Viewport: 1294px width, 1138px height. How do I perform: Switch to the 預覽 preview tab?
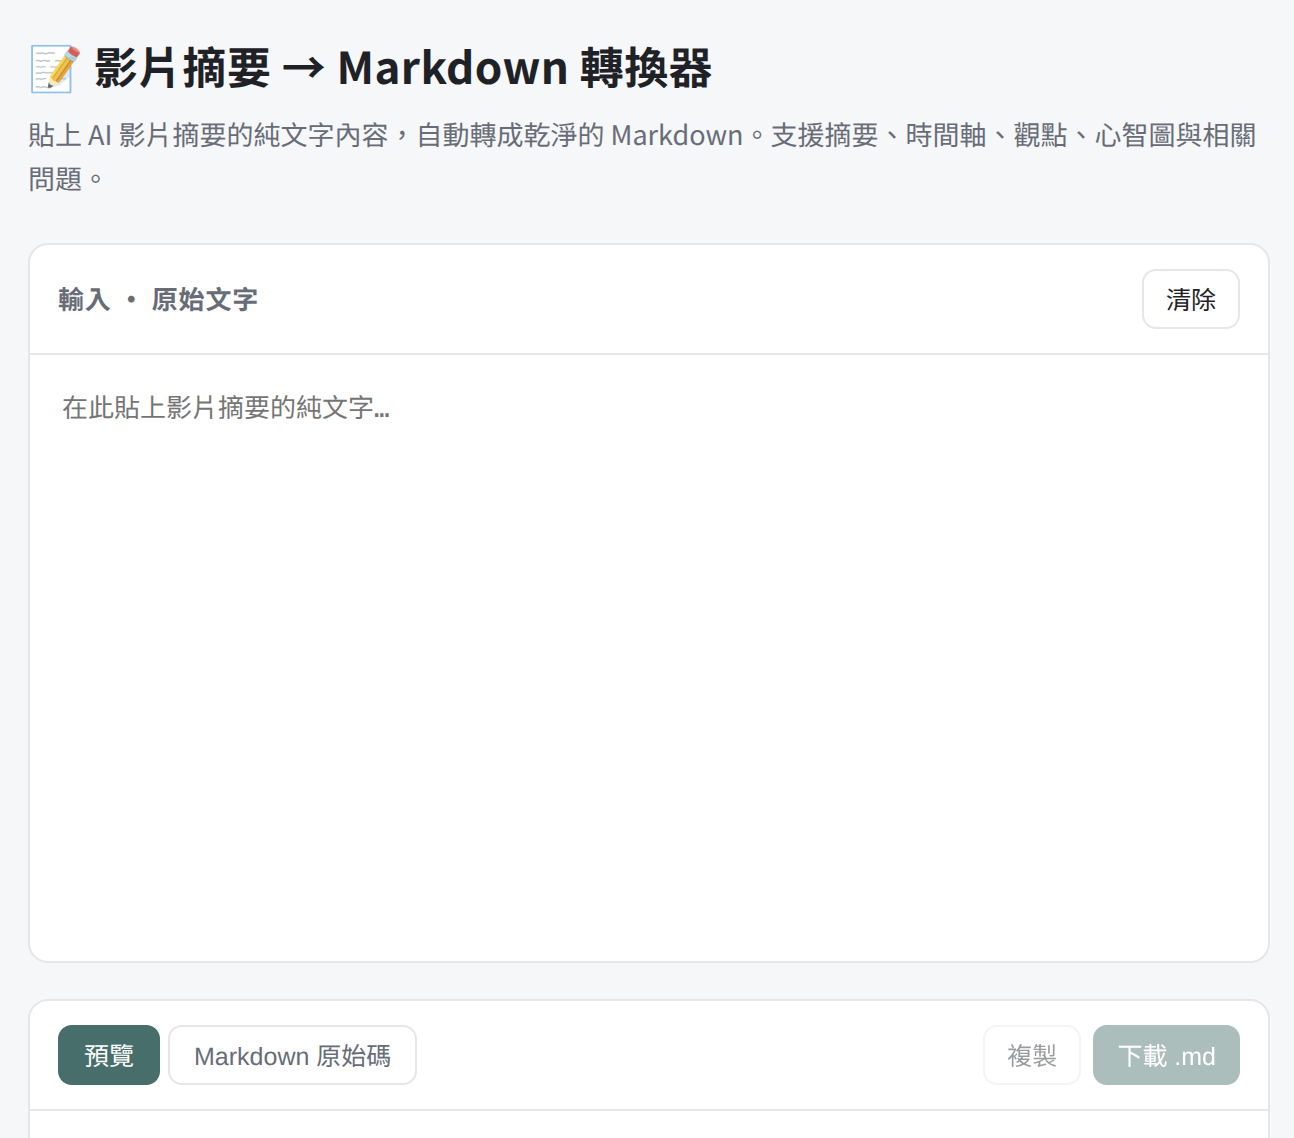point(109,1055)
